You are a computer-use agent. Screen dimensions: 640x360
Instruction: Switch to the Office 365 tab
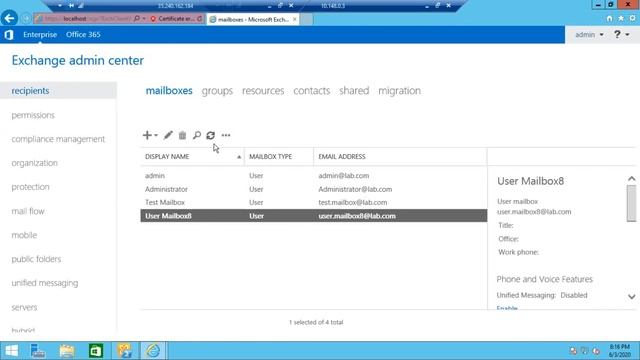click(83, 35)
